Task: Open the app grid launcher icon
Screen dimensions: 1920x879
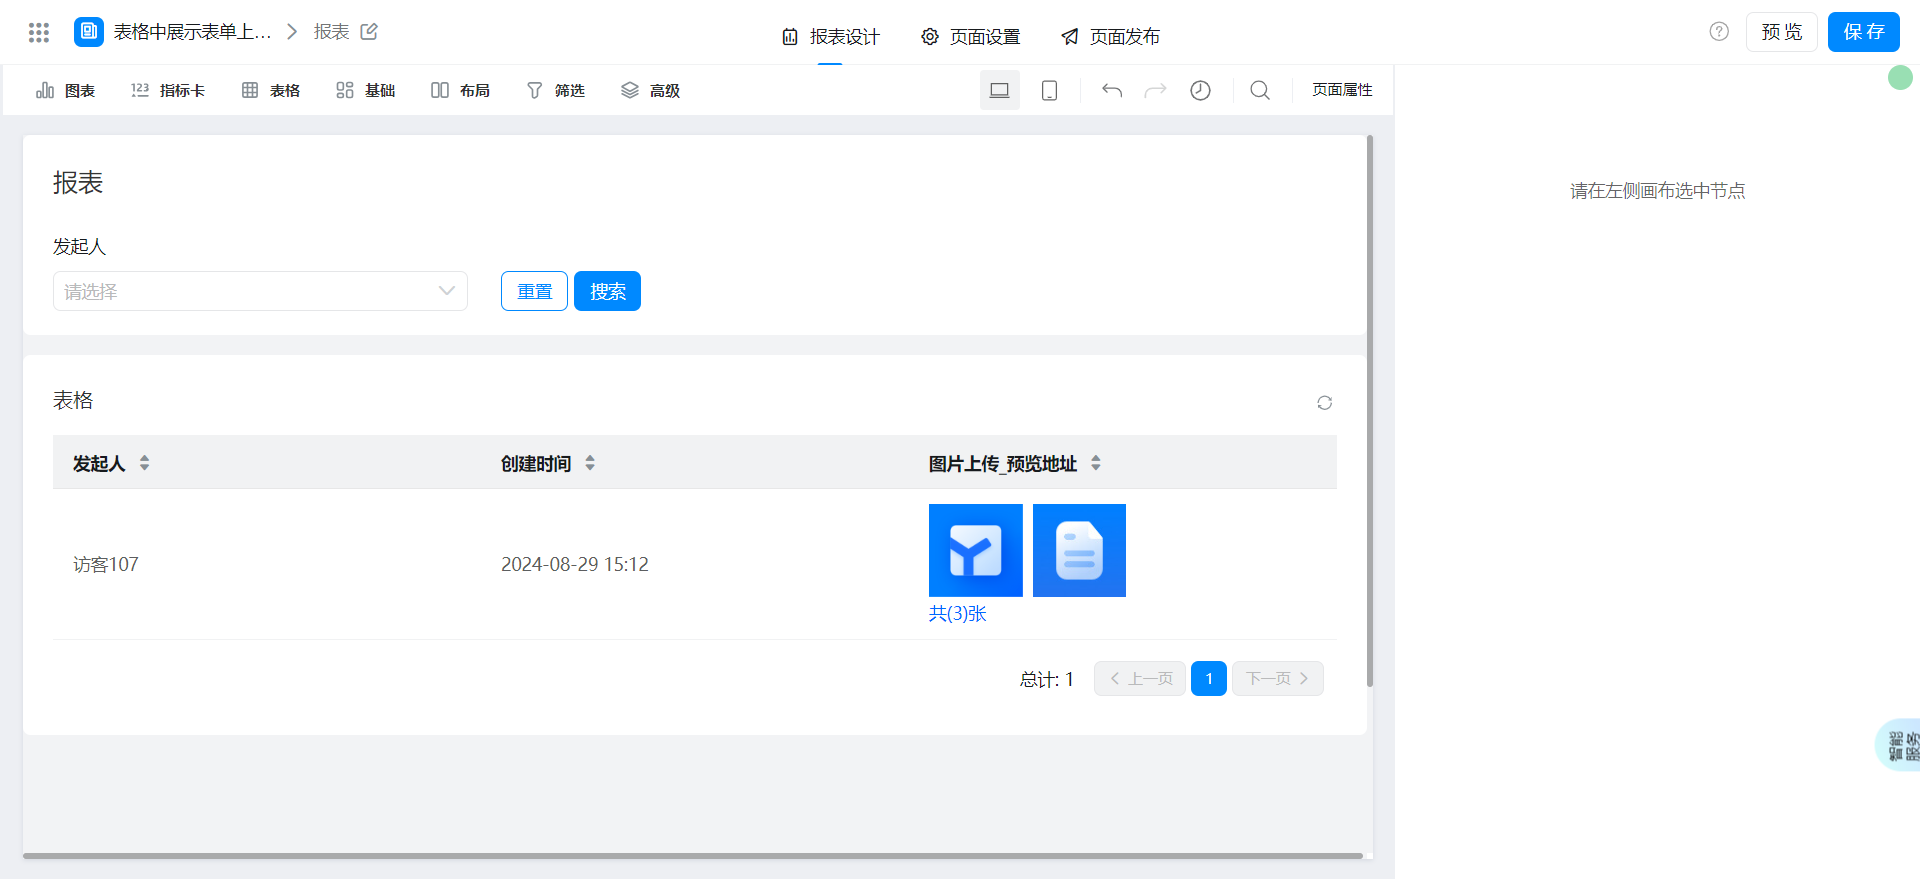Action: click(39, 32)
